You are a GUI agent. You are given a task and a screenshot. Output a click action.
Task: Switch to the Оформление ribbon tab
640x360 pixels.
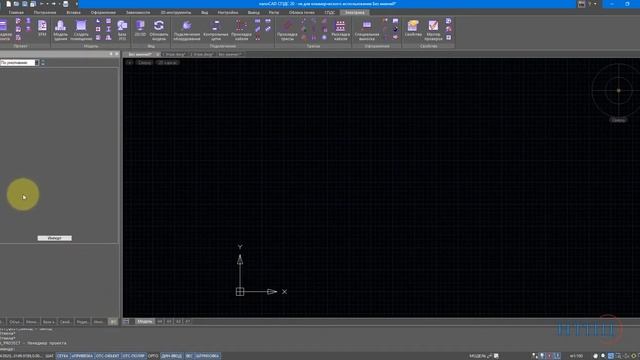pyautogui.click(x=103, y=12)
